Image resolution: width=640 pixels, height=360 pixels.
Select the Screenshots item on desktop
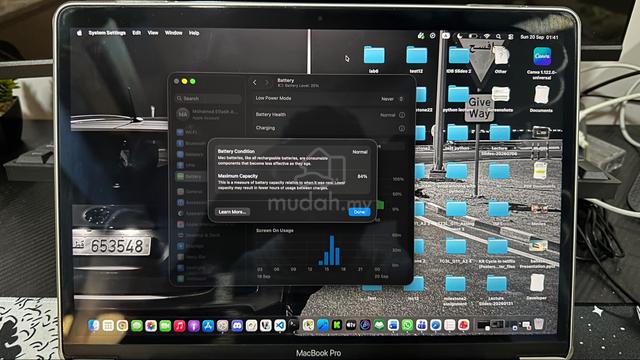(x=500, y=98)
